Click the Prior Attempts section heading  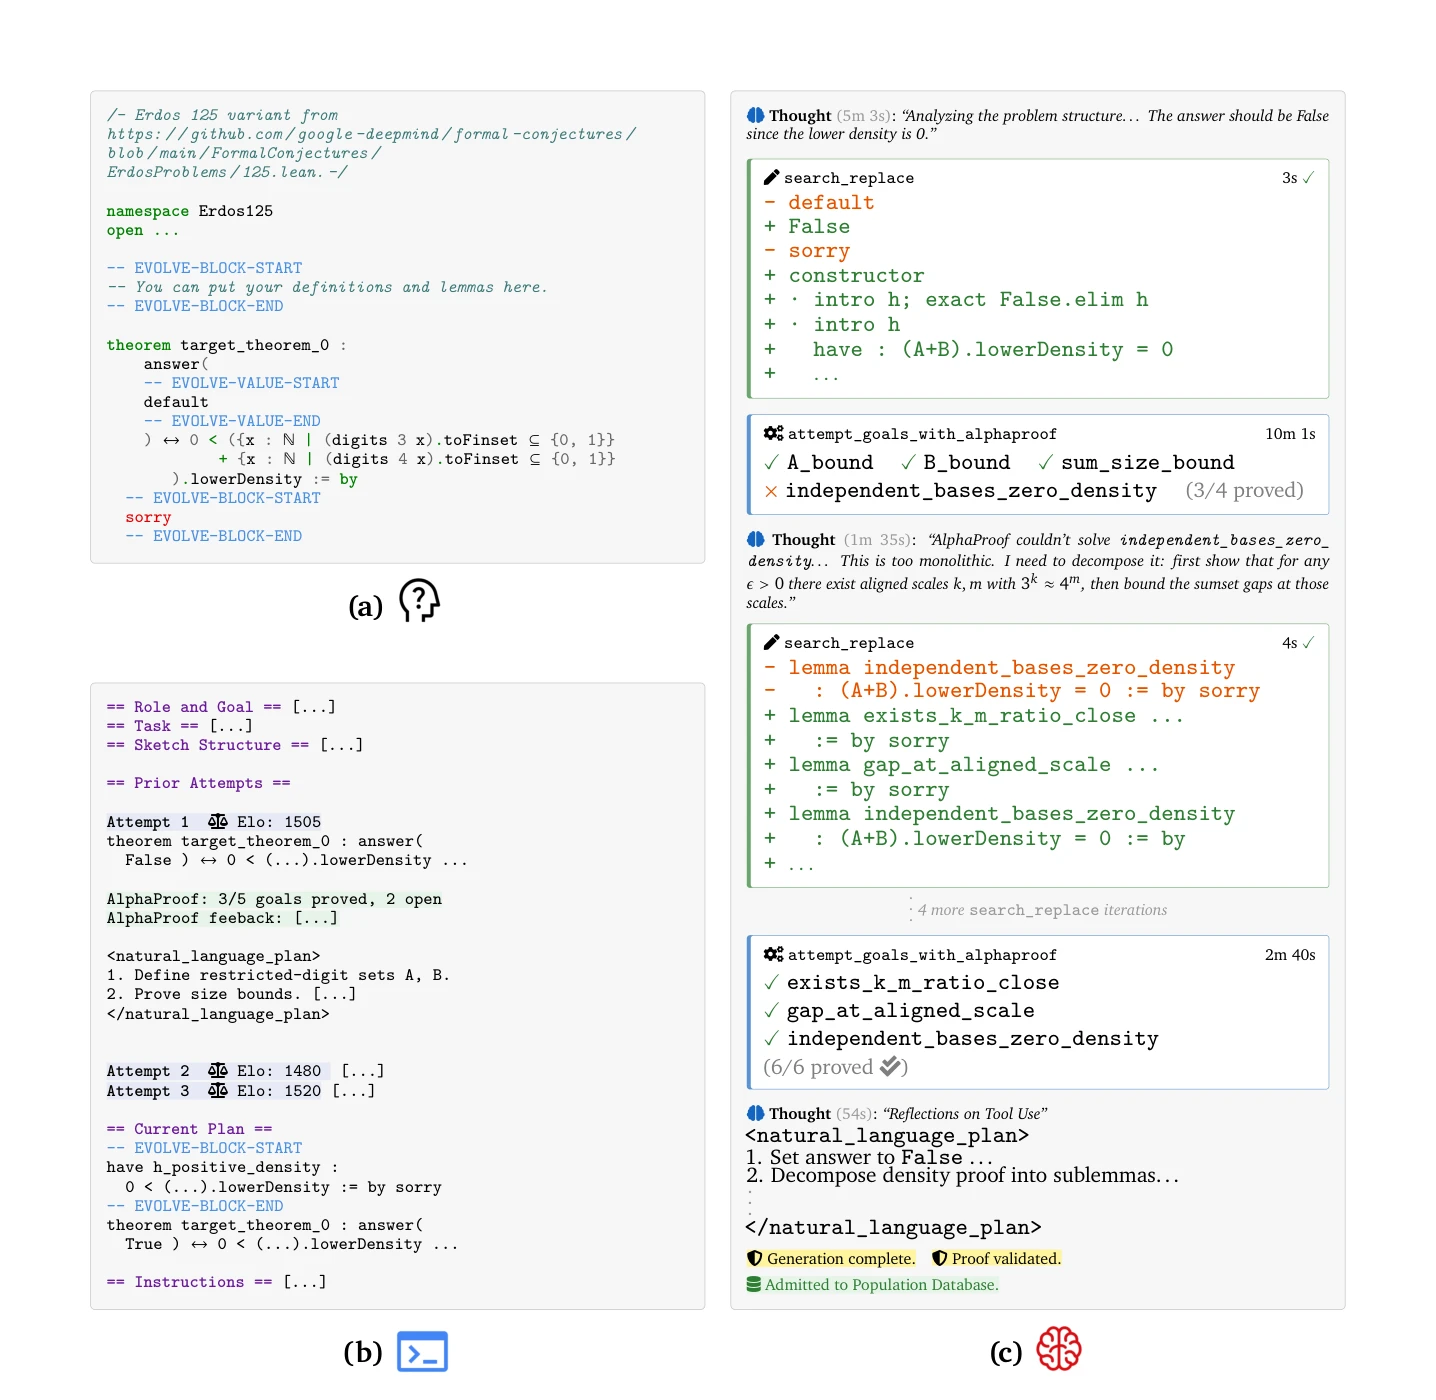pyautogui.click(x=198, y=783)
